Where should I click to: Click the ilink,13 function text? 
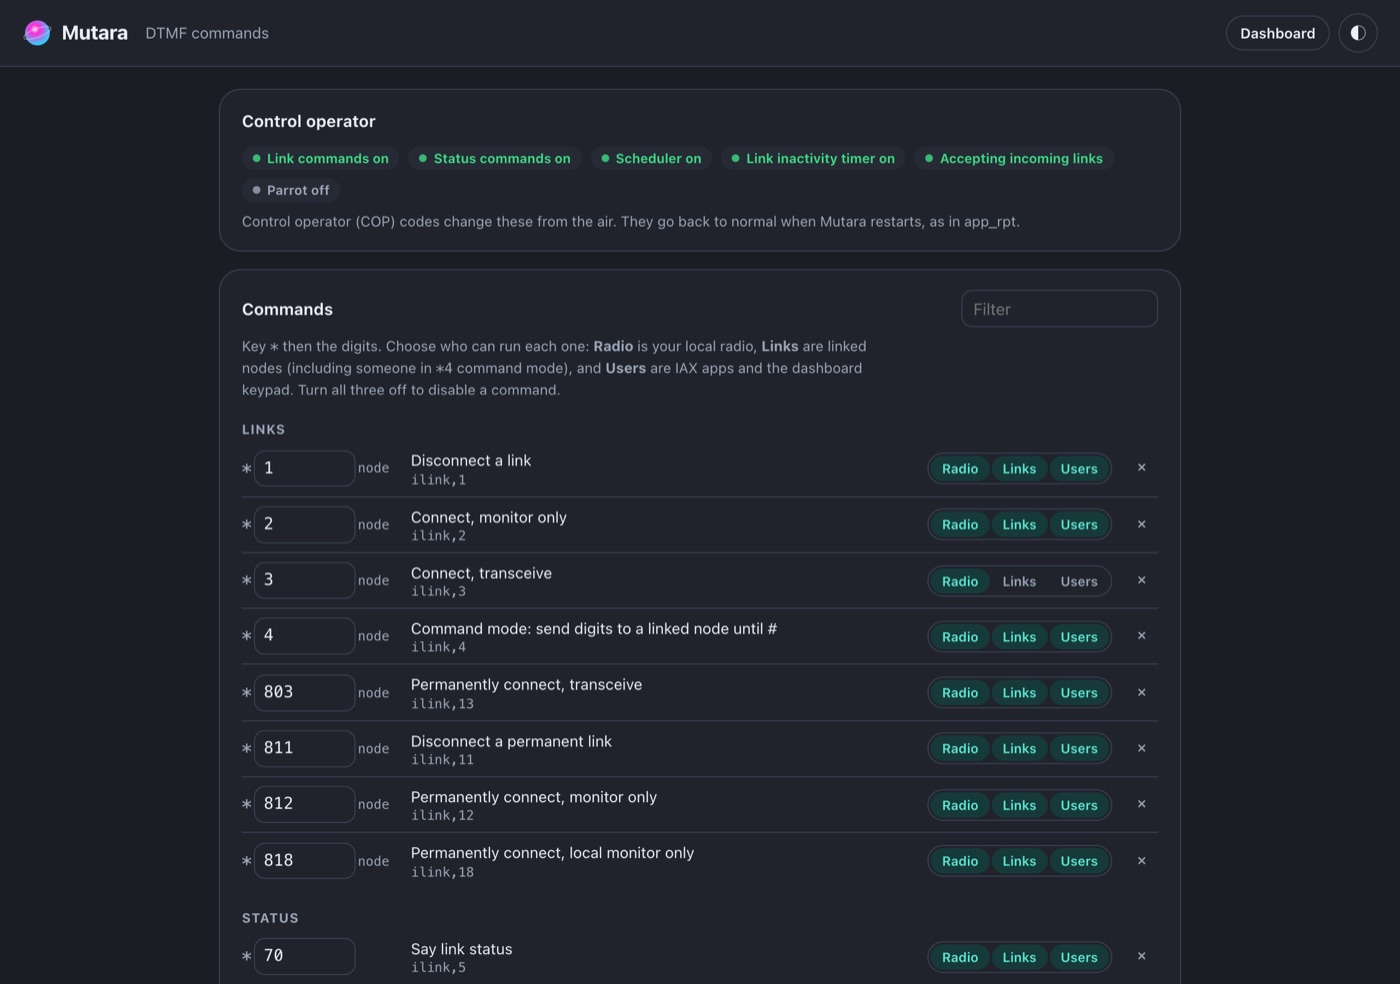tap(442, 704)
